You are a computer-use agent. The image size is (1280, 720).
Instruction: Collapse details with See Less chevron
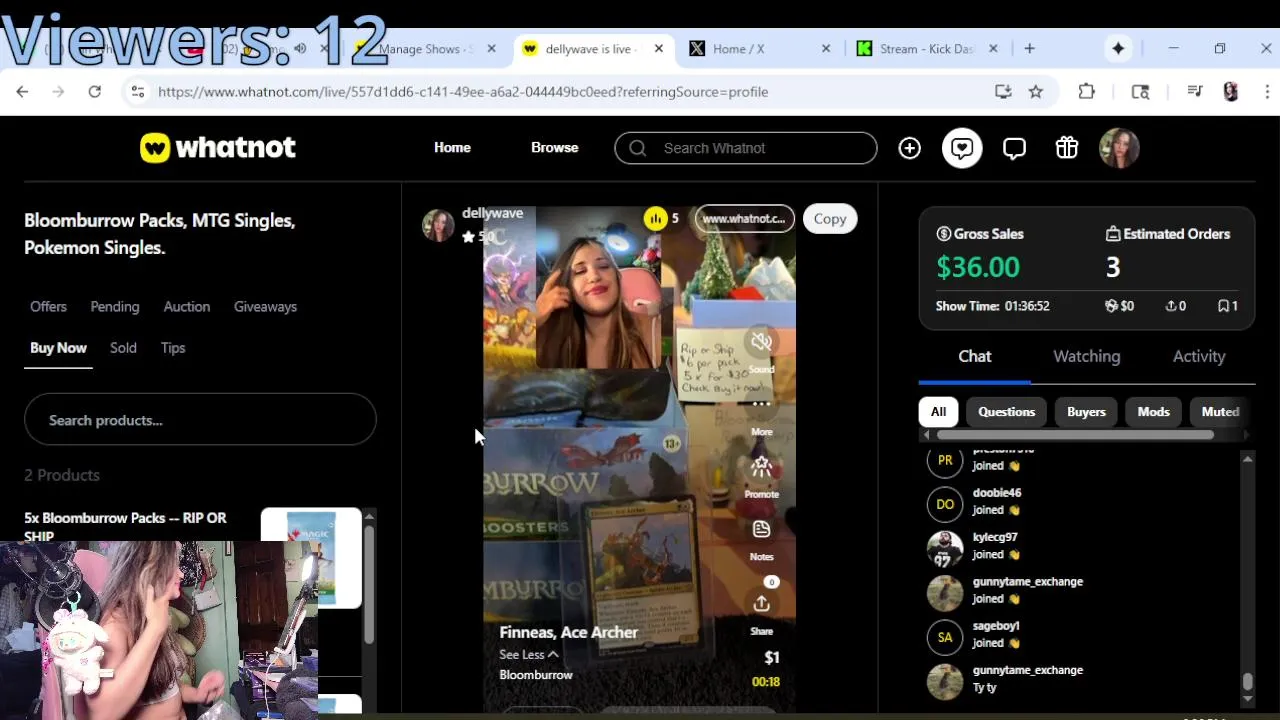click(x=553, y=655)
